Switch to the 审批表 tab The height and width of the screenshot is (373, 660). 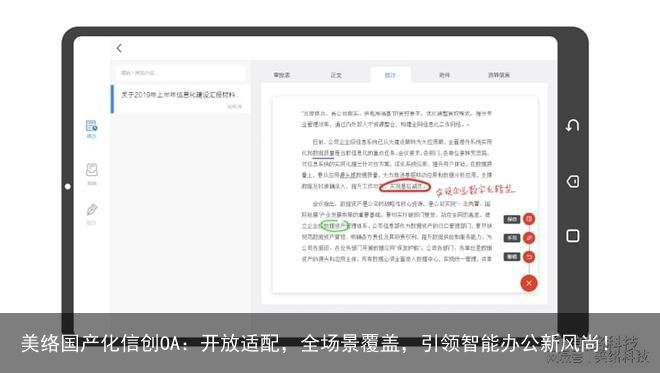[282, 75]
